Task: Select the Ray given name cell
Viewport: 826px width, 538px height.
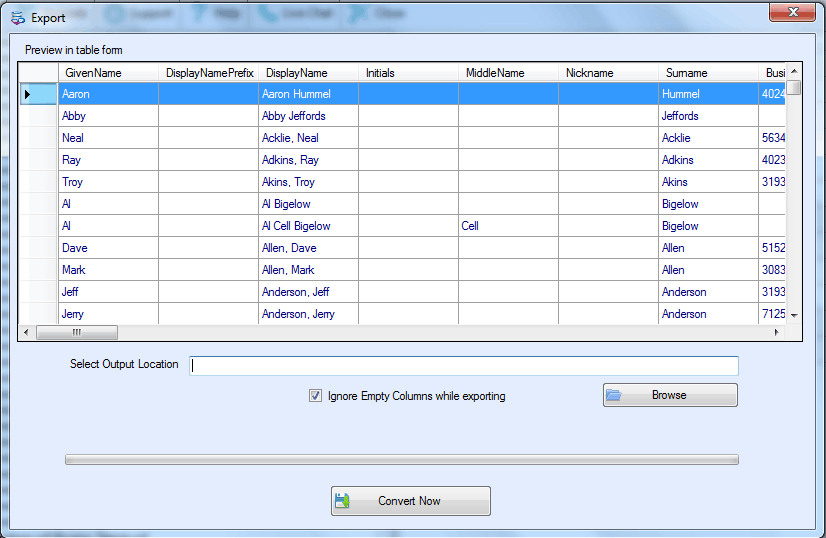Action: (x=109, y=160)
